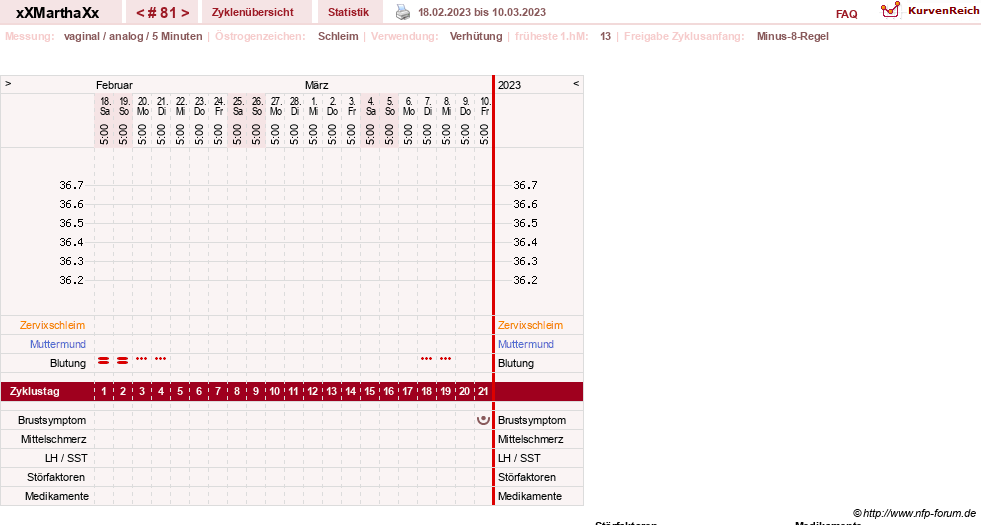Image resolution: width=981 pixels, height=525 pixels.
Task: Click the right Muttermund row label
Action: (526, 344)
